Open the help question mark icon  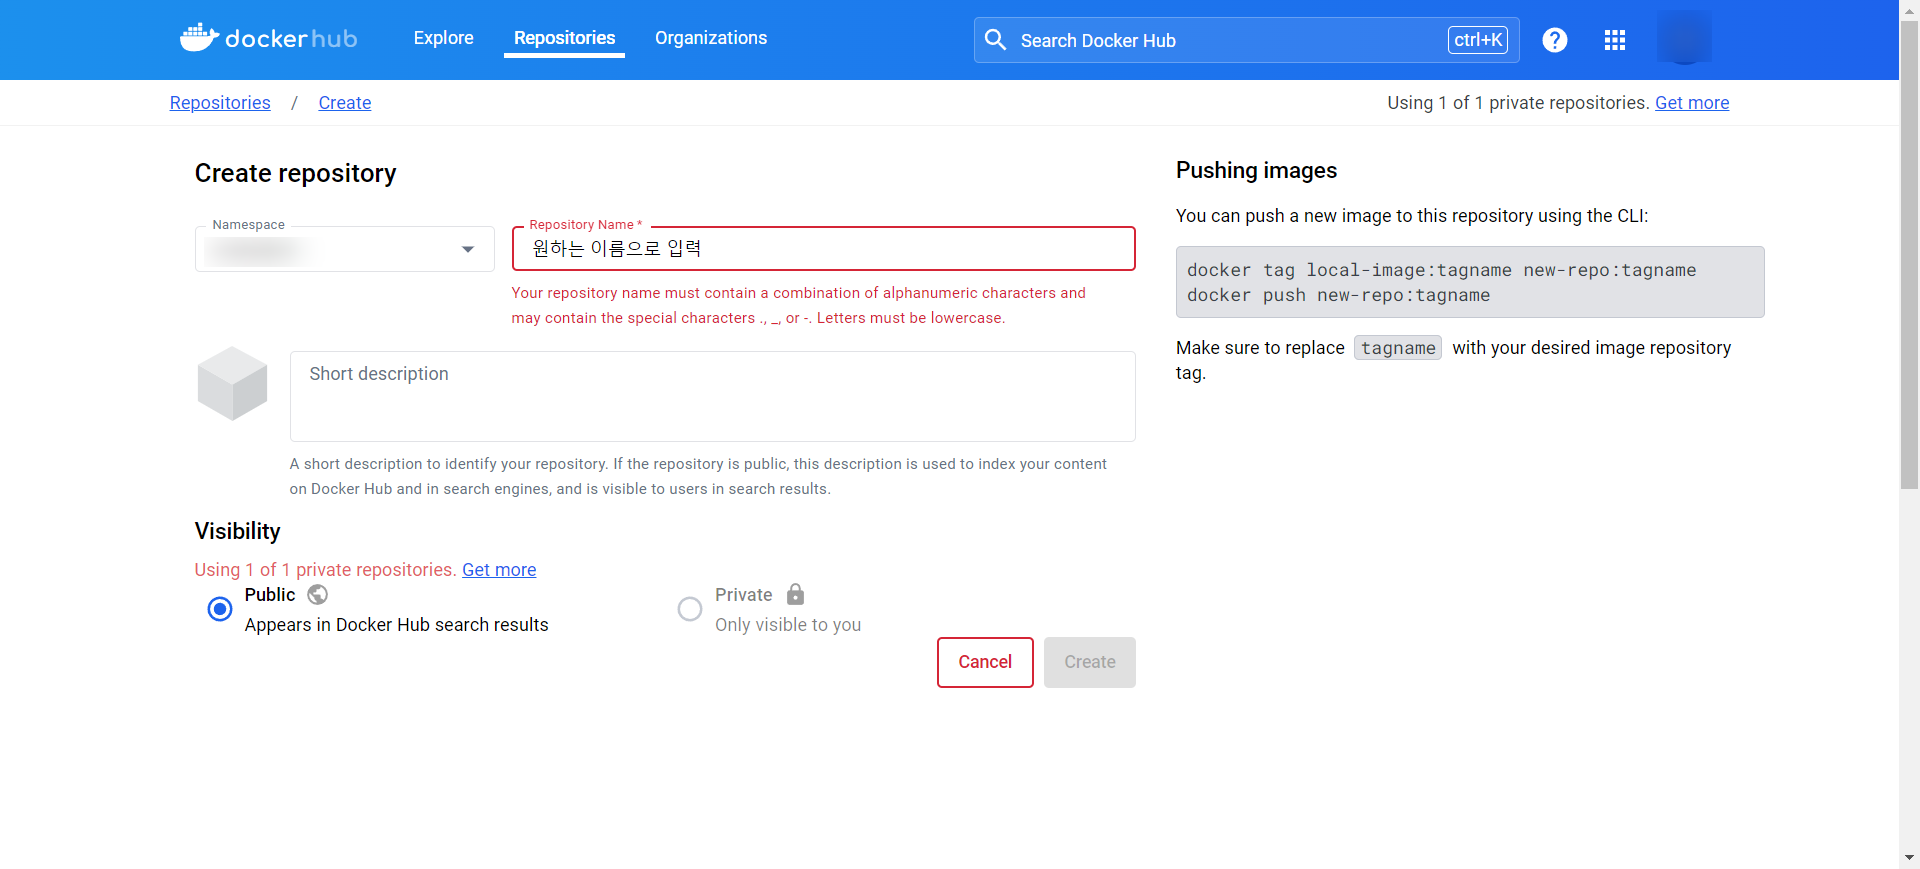coord(1554,40)
